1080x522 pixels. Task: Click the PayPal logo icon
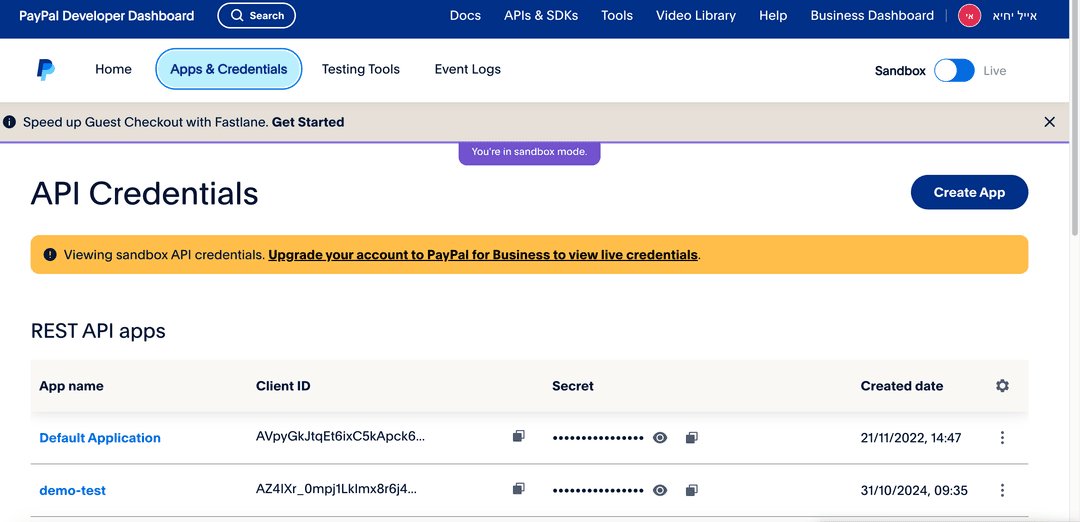[46, 69]
